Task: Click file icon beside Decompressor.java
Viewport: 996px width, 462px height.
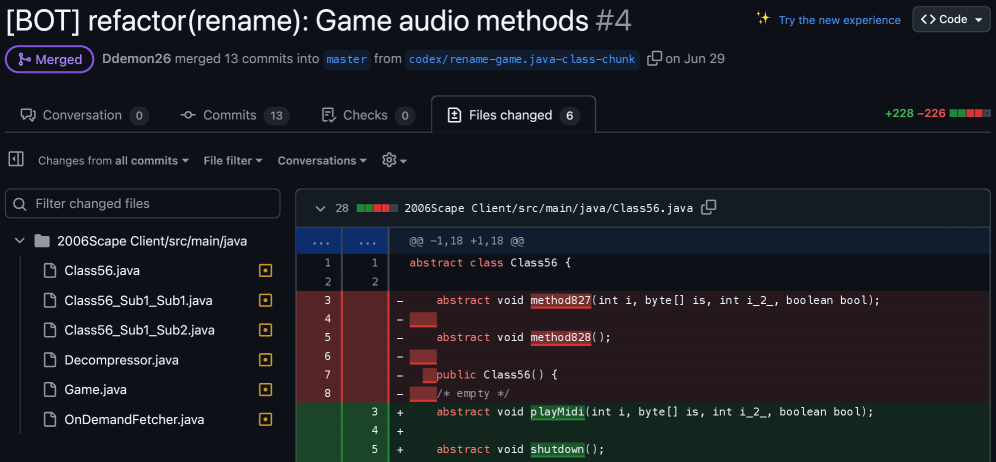Action: [x=50, y=360]
